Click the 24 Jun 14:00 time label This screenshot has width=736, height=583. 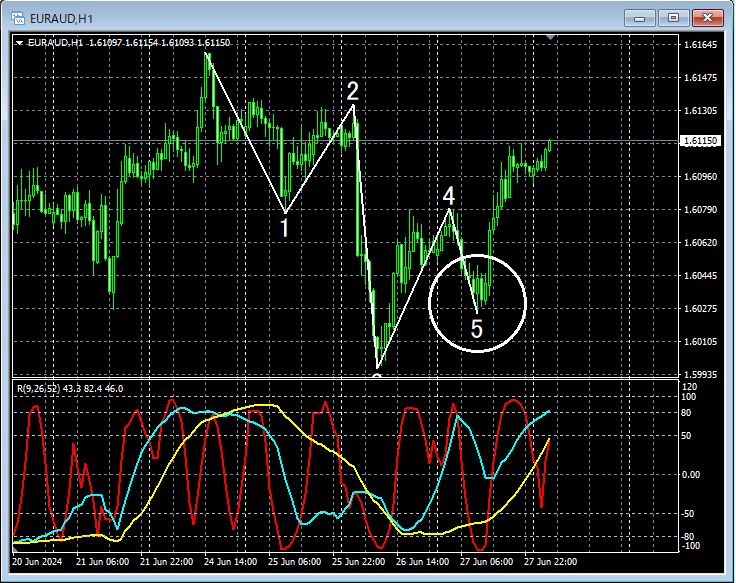[230, 561]
